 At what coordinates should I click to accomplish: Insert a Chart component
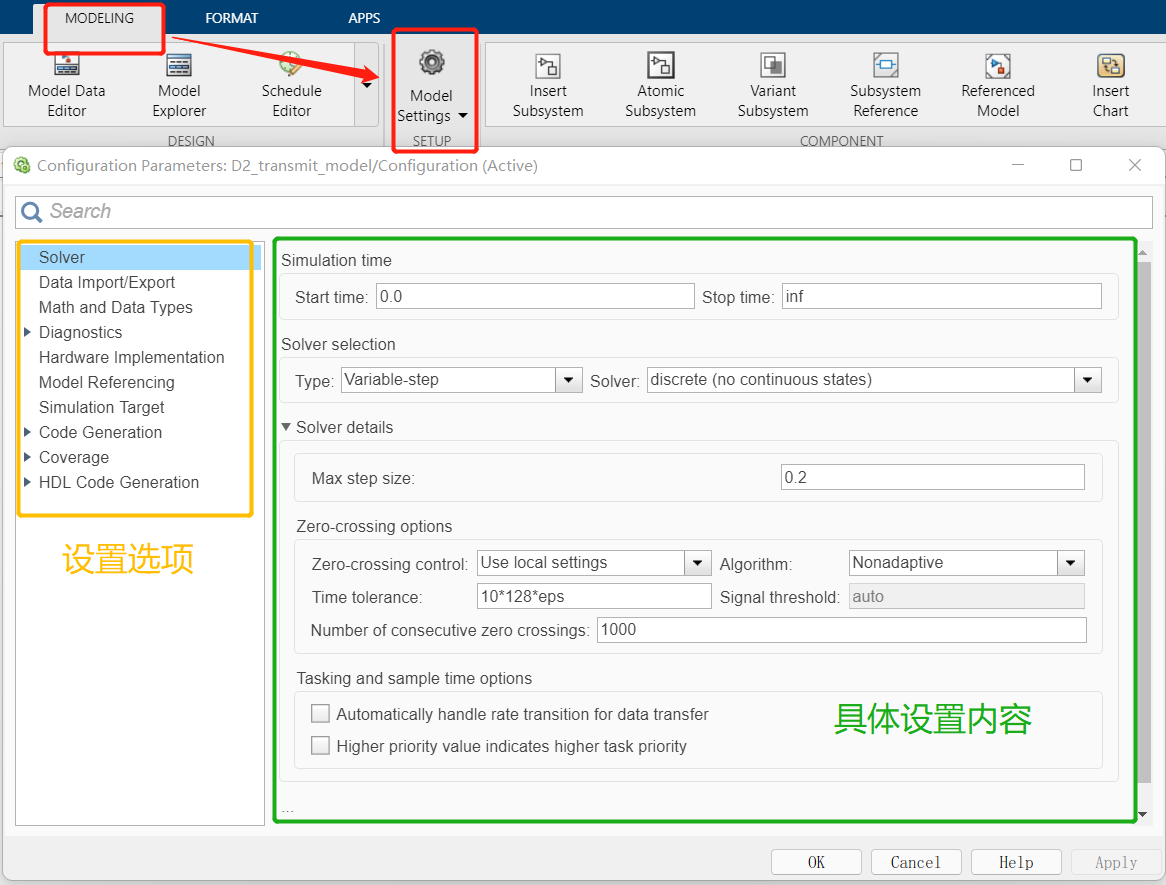[1110, 86]
